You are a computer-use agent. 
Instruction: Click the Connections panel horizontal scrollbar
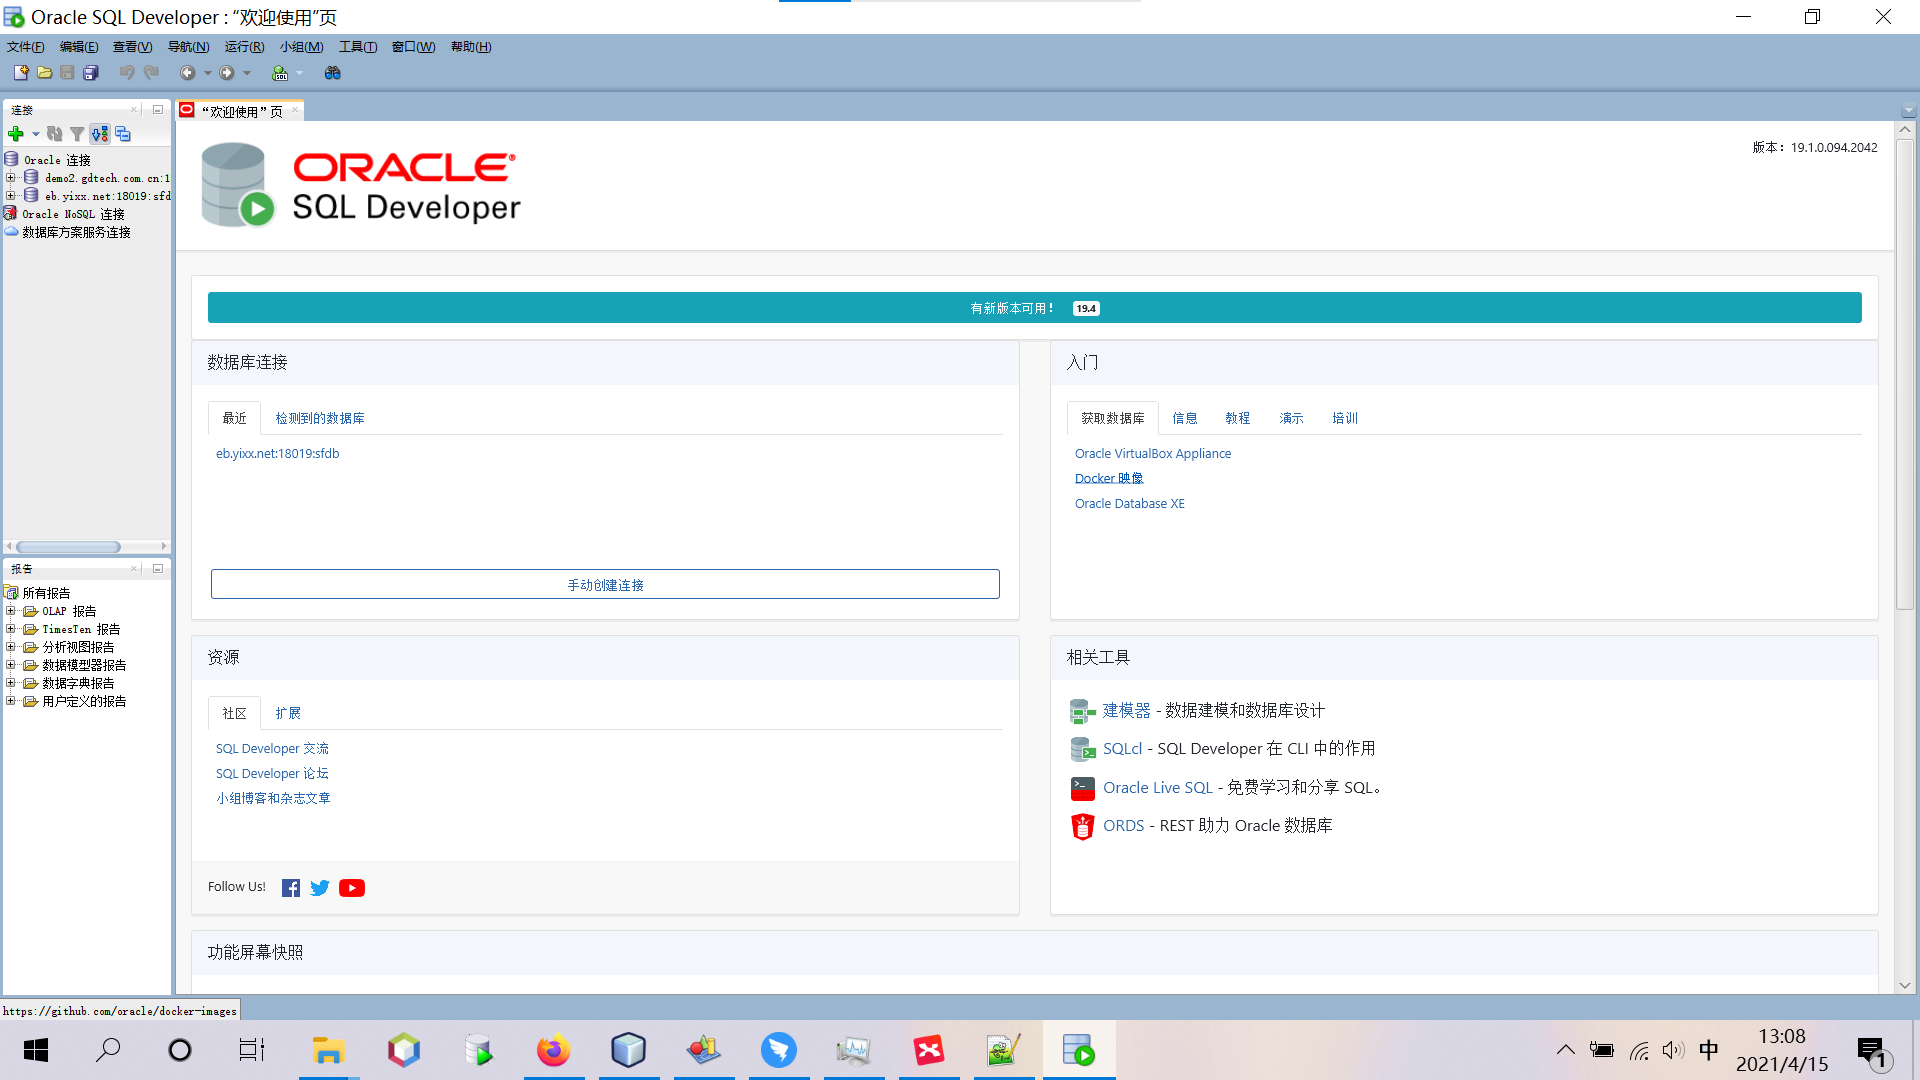point(68,547)
